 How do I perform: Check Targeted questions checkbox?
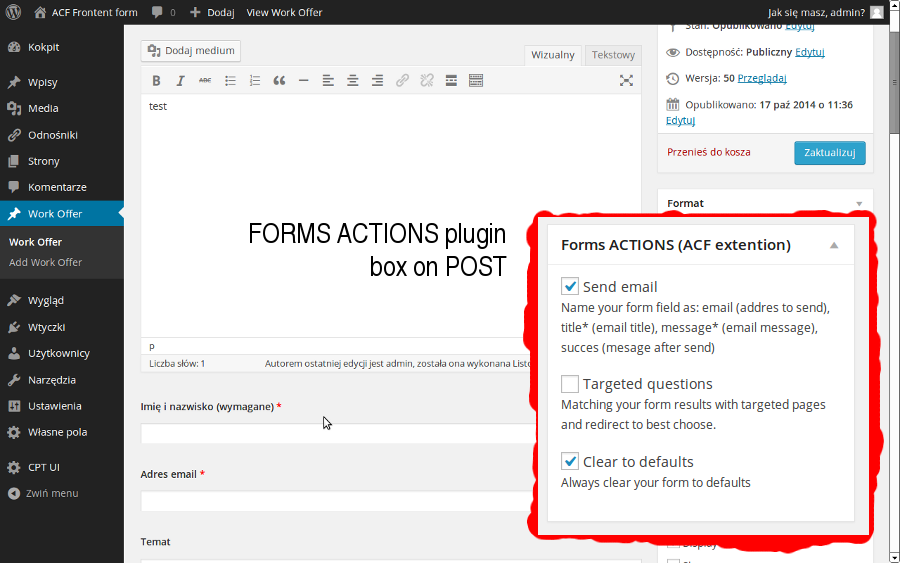coord(569,383)
